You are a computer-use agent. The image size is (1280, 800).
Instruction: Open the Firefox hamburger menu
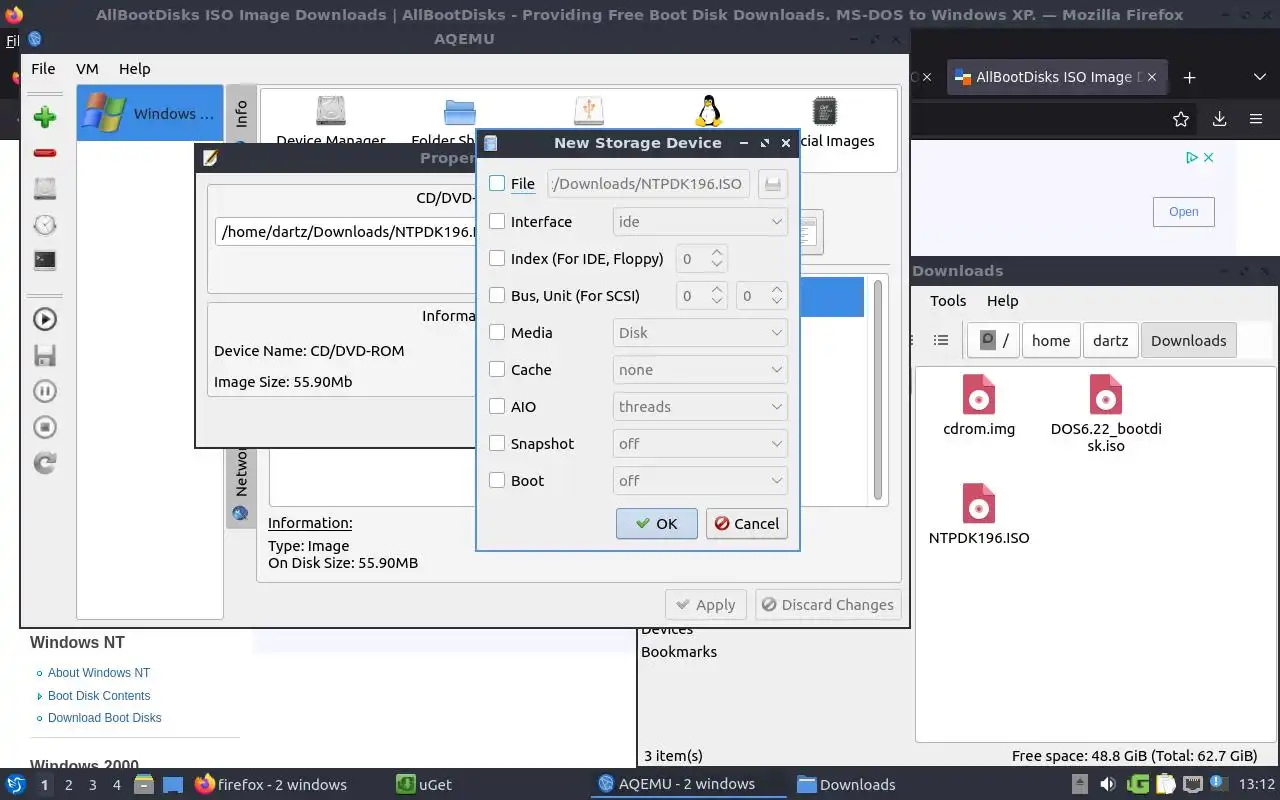(1256, 119)
